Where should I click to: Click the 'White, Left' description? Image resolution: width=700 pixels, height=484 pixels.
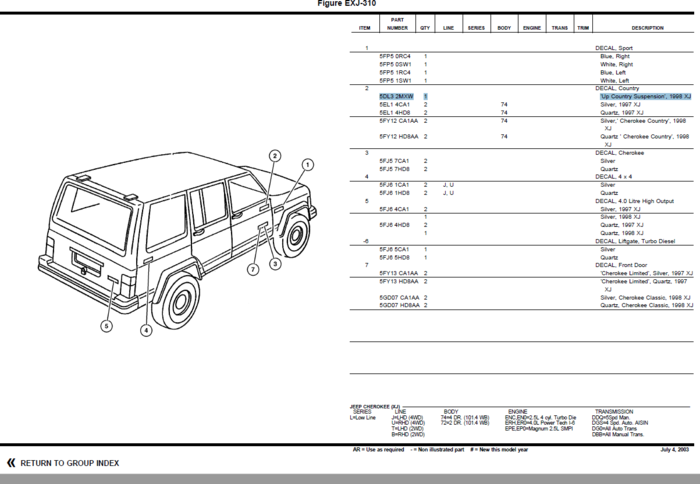pyautogui.click(x=614, y=80)
